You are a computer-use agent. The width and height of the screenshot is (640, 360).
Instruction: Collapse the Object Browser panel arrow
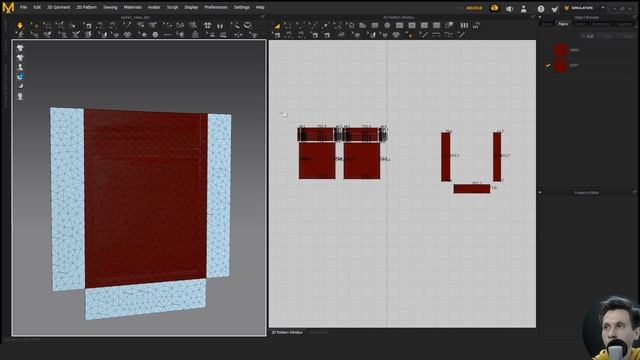[x=540, y=18]
